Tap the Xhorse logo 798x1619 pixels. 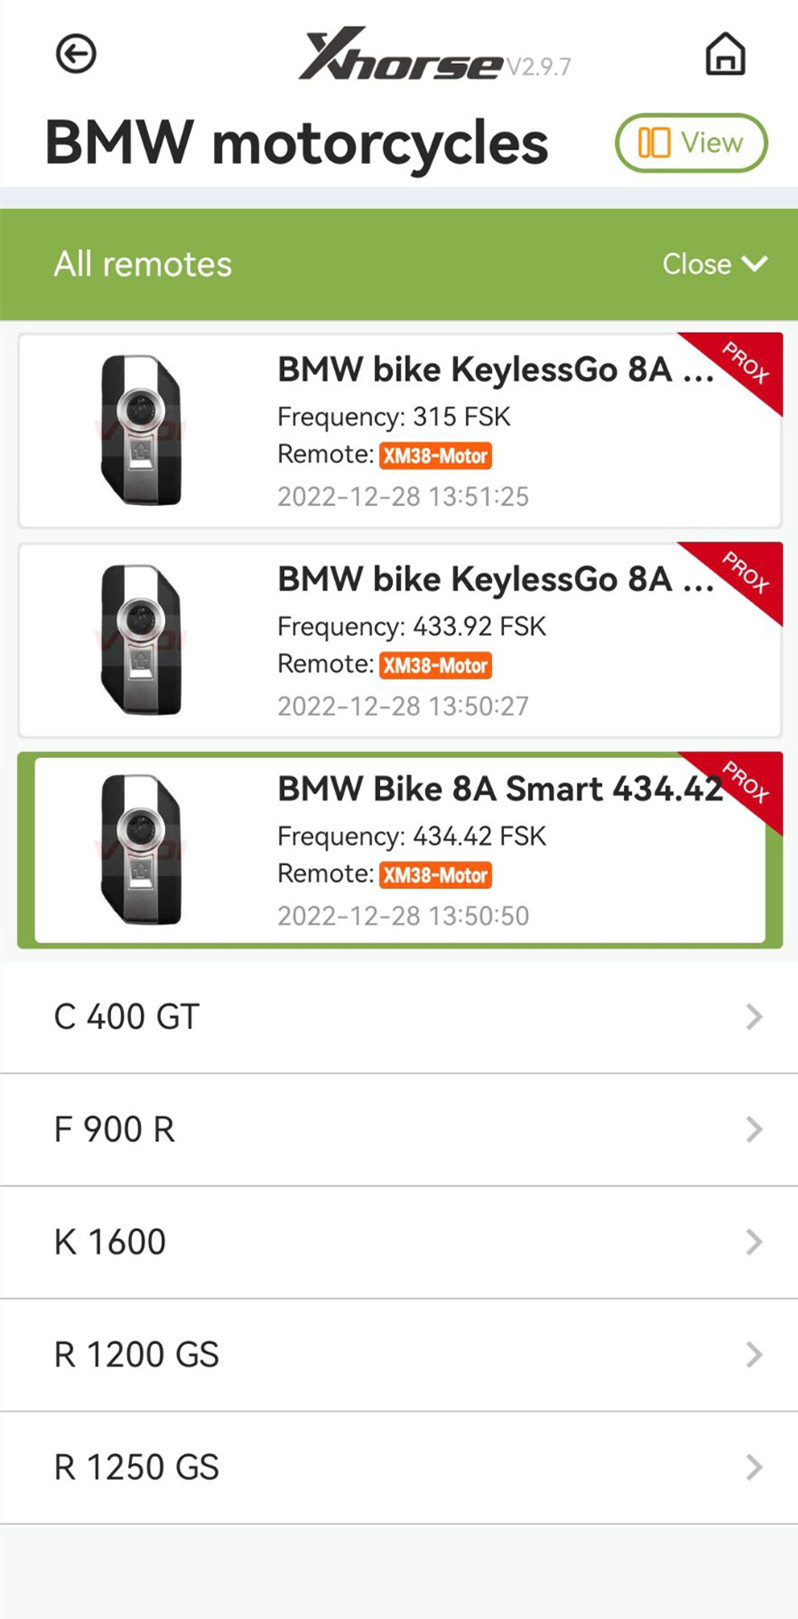(403, 56)
